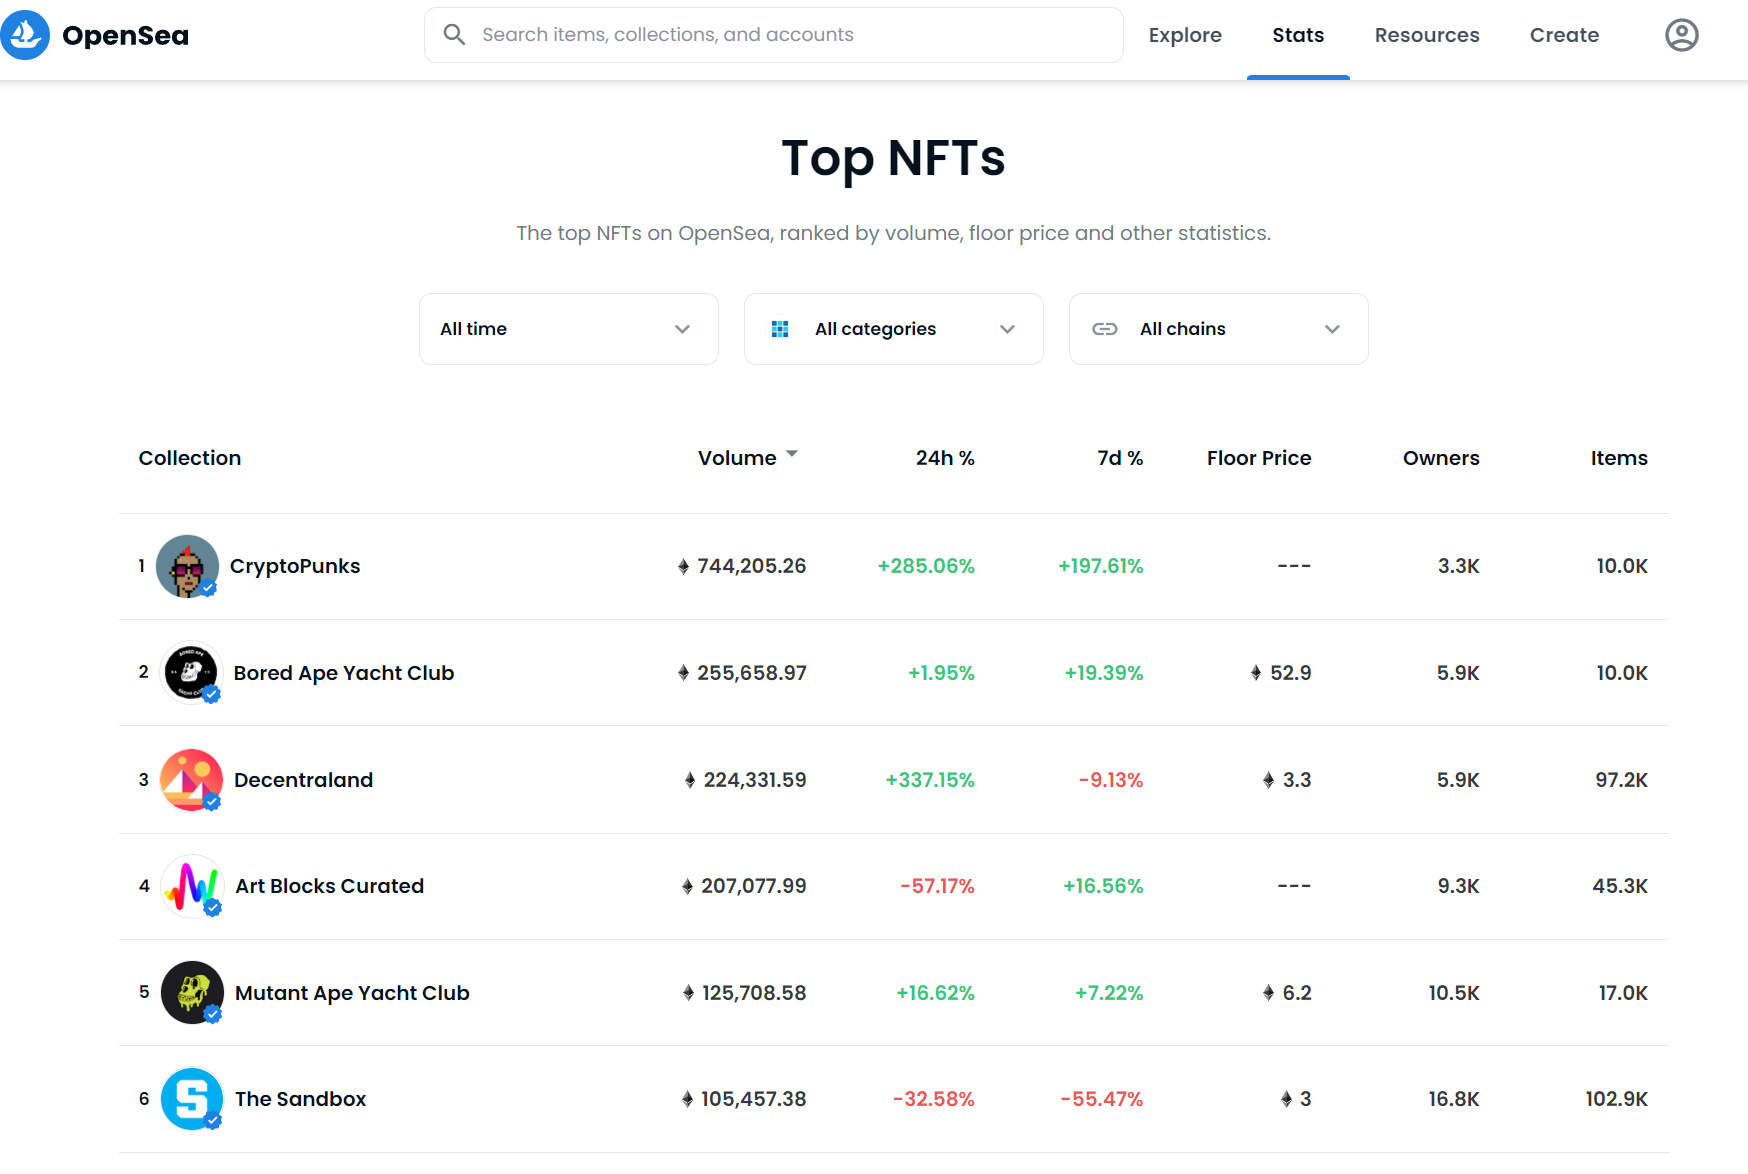Open The Sandbox collection name
This screenshot has width=1748, height=1174.
[x=300, y=1099]
